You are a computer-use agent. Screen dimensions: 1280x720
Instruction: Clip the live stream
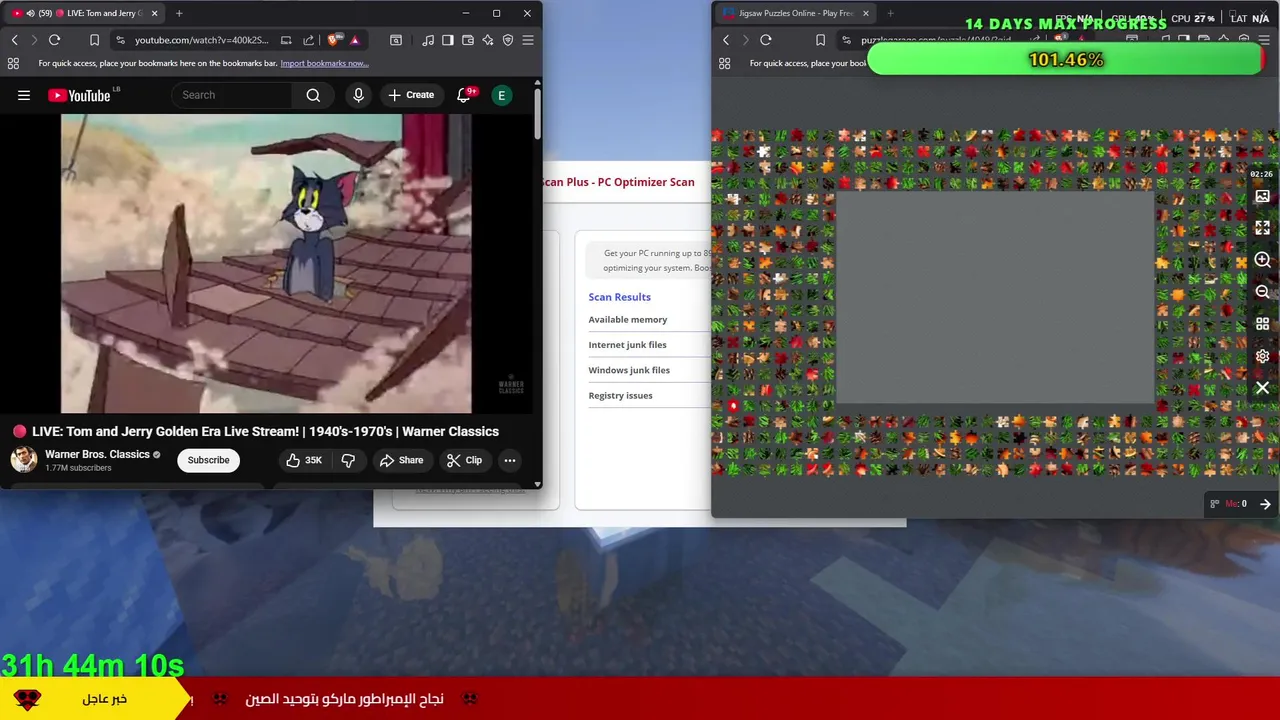[x=465, y=460]
